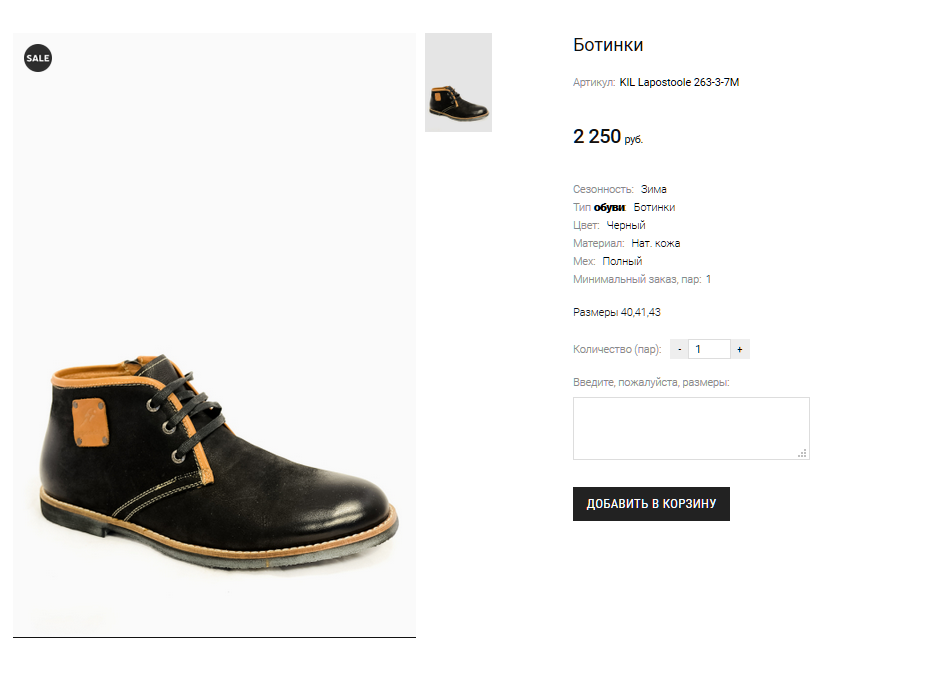Click the «Ботинки» product title

pos(608,45)
